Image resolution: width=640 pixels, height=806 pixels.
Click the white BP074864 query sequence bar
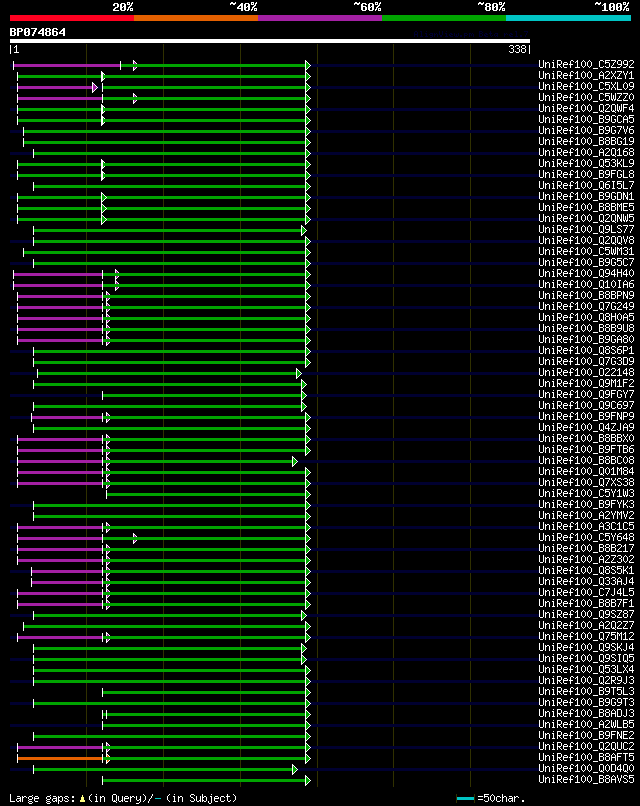270,41
